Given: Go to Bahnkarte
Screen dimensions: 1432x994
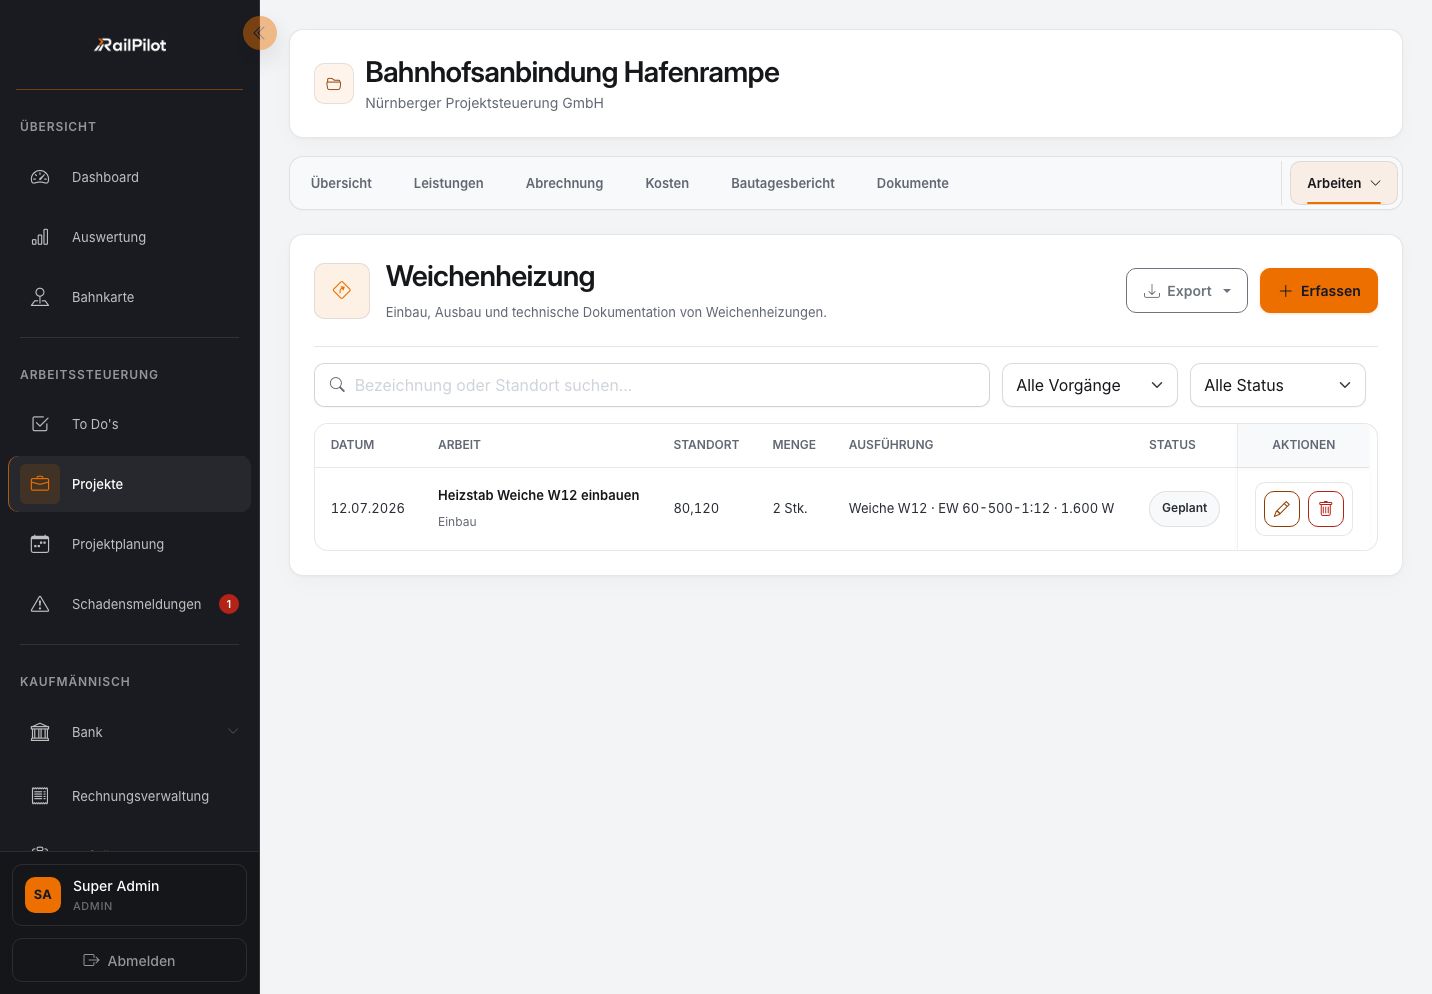Looking at the screenshot, I should (x=129, y=297).
